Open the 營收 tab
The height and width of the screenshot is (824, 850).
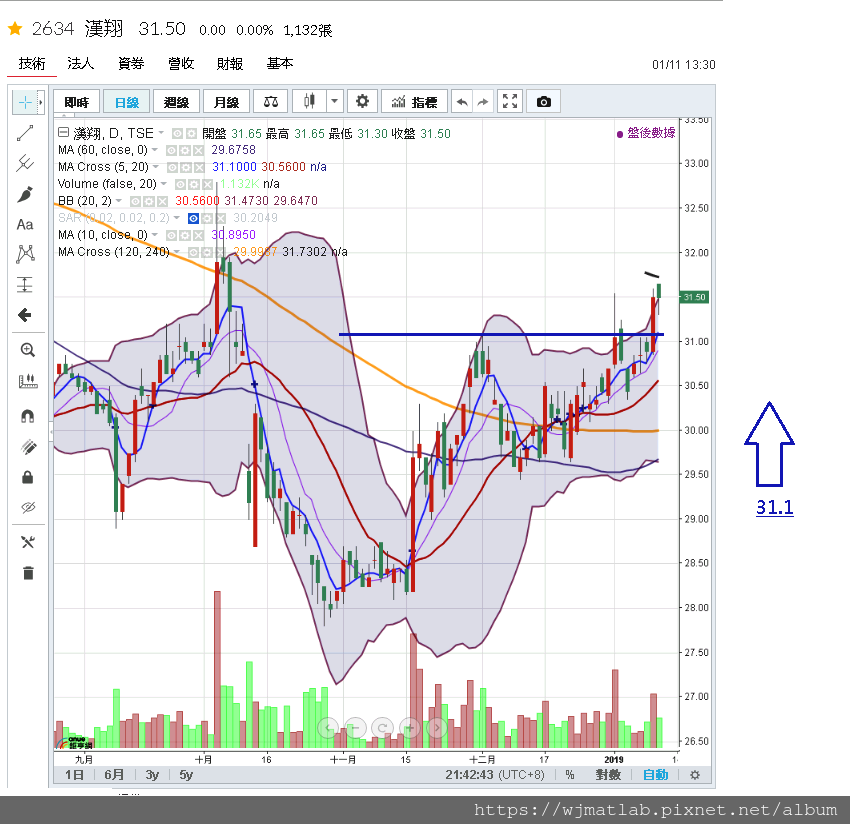point(181,63)
